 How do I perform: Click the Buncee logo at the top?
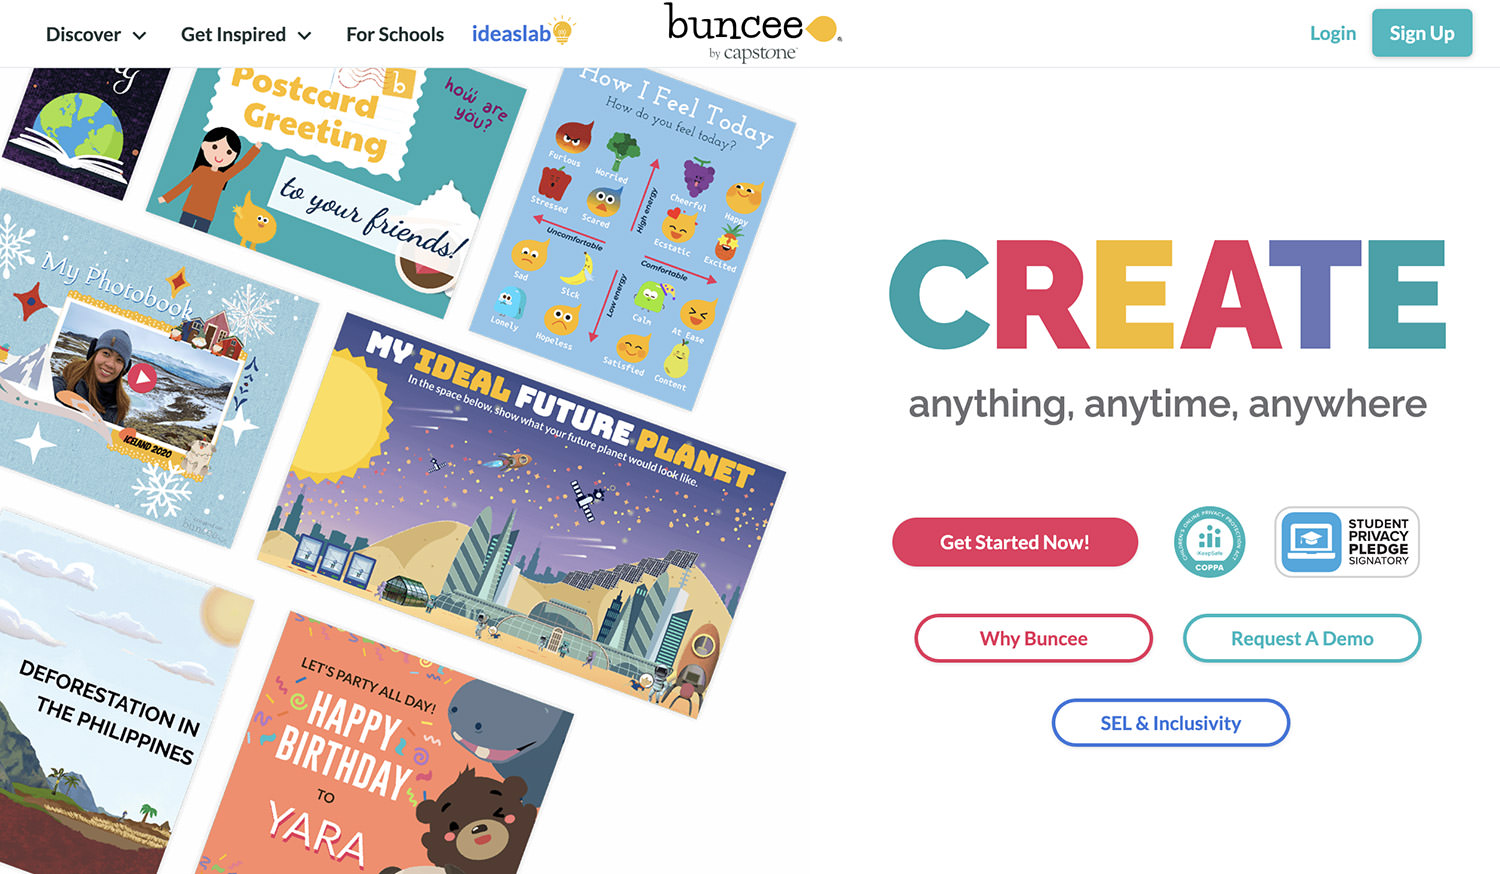click(x=753, y=33)
